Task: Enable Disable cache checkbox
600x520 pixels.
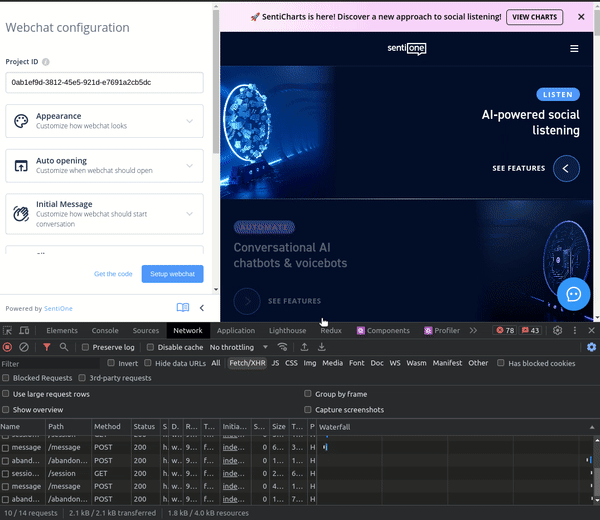Action: (150, 347)
